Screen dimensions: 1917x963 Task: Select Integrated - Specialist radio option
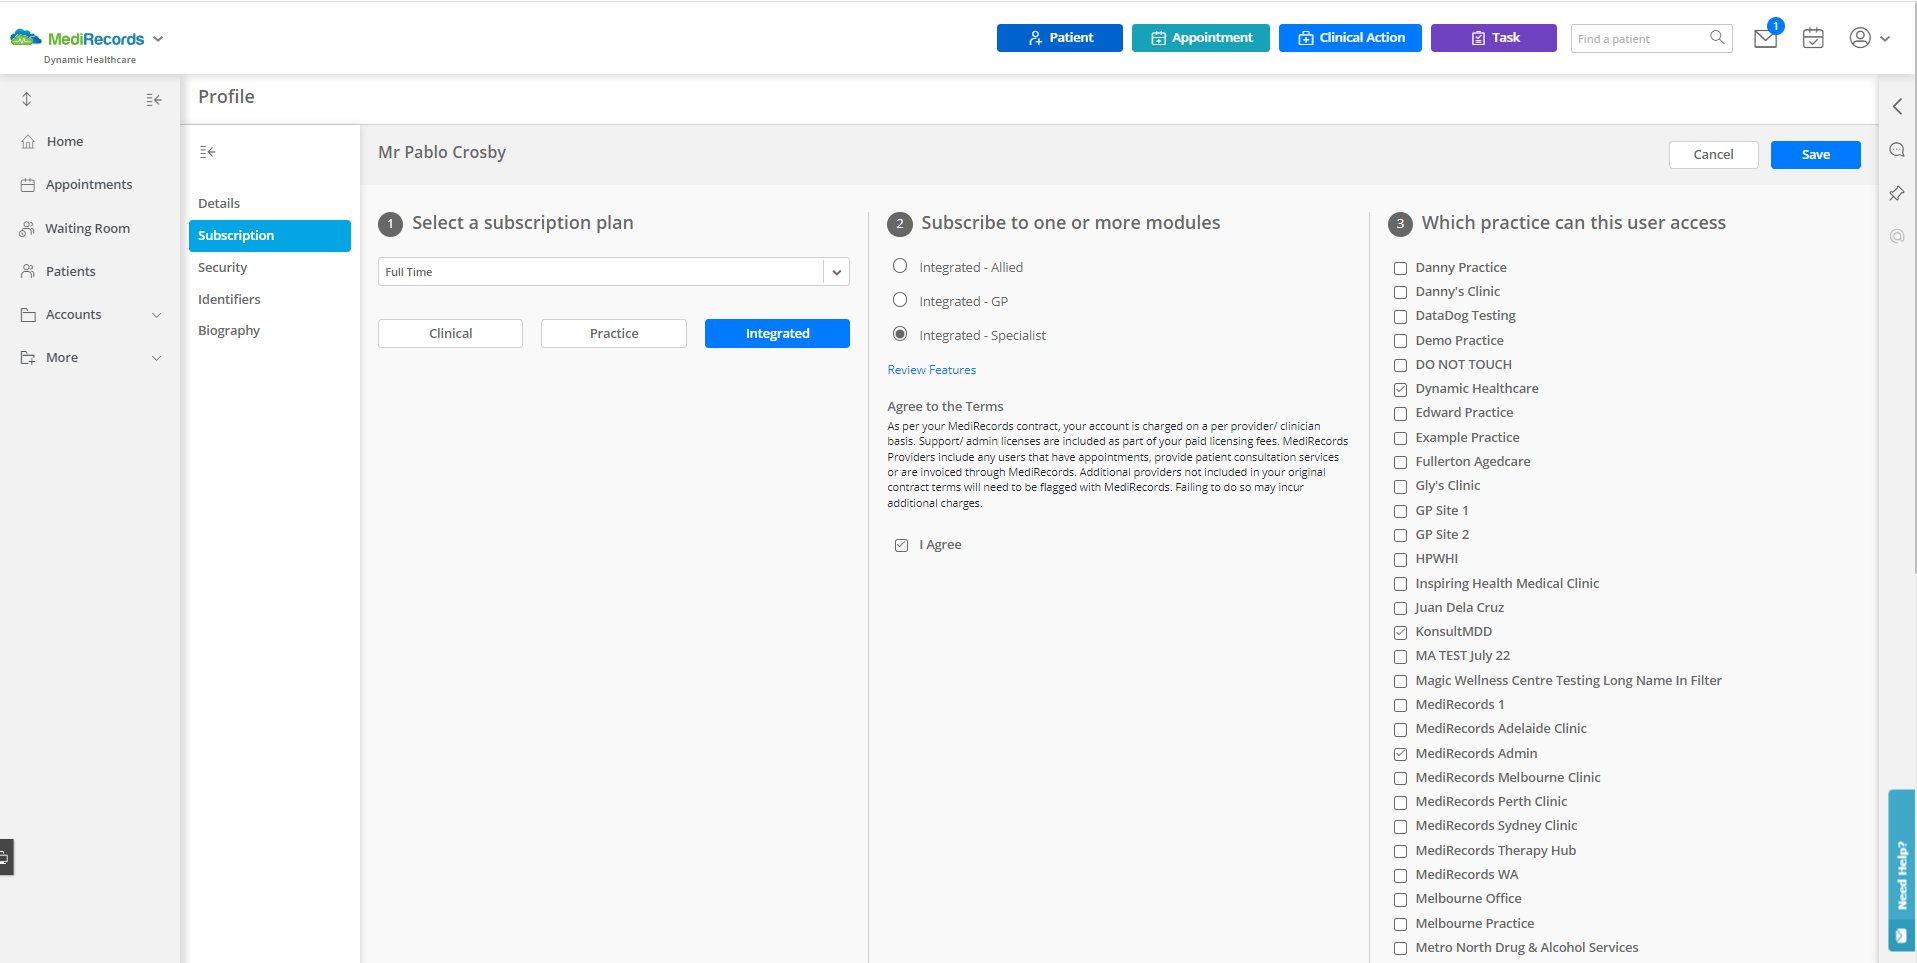pos(900,334)
